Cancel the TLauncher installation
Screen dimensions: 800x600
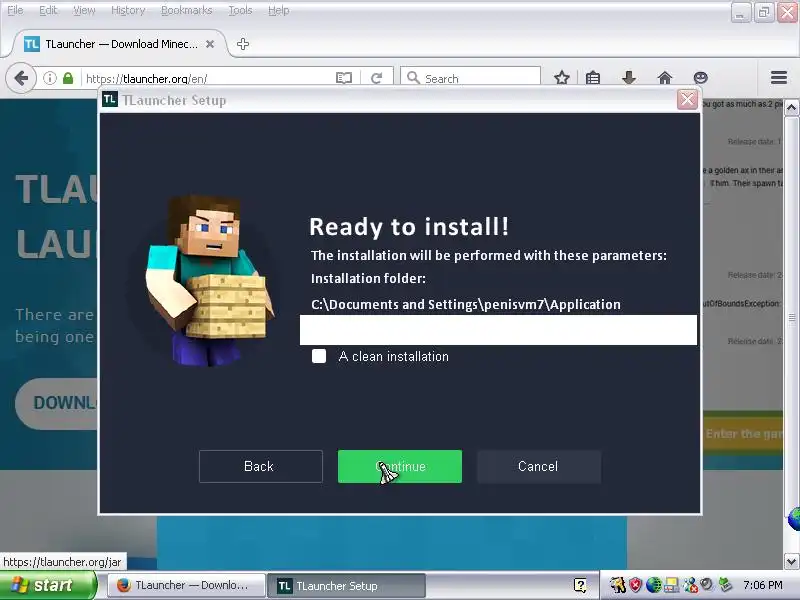coord(539,466)
